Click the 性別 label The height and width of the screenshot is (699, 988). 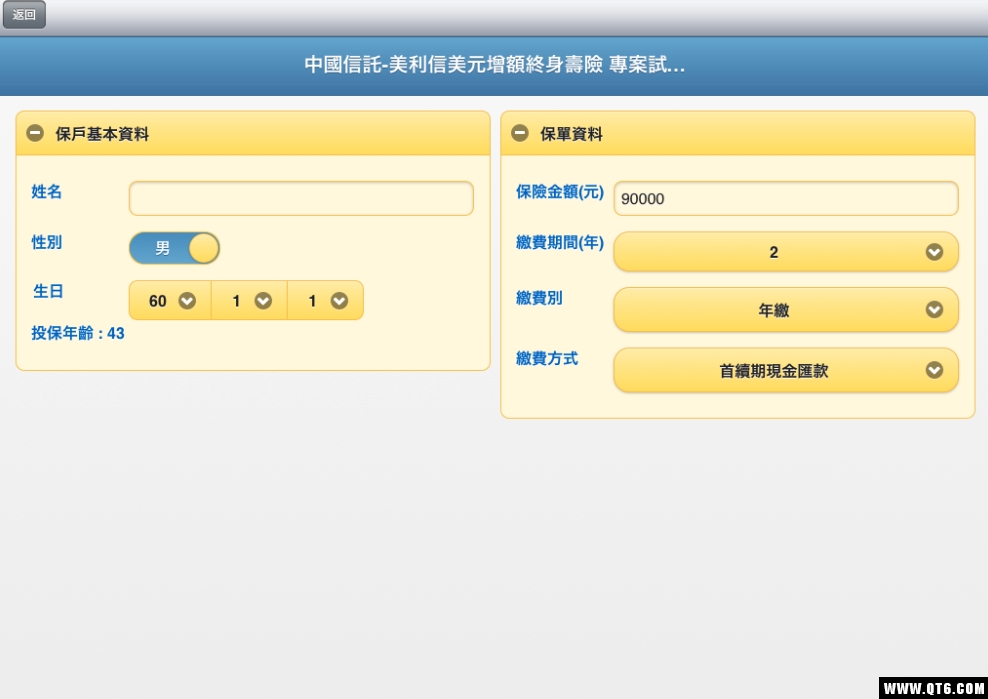[47, 242]
